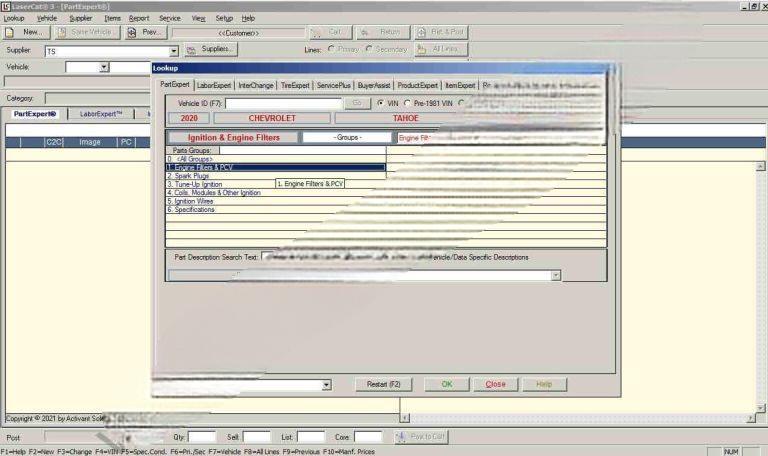Click the List input field

(x=311, y=437)
